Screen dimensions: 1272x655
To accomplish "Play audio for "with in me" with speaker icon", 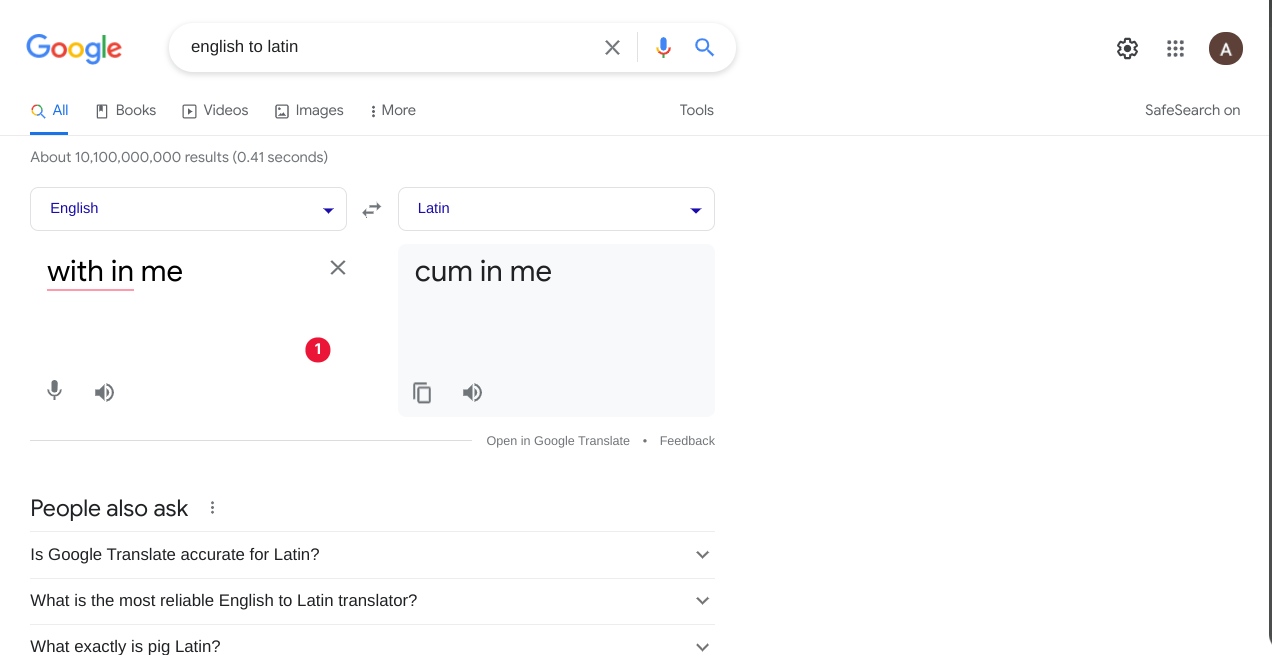I will [x=104, y=391].
